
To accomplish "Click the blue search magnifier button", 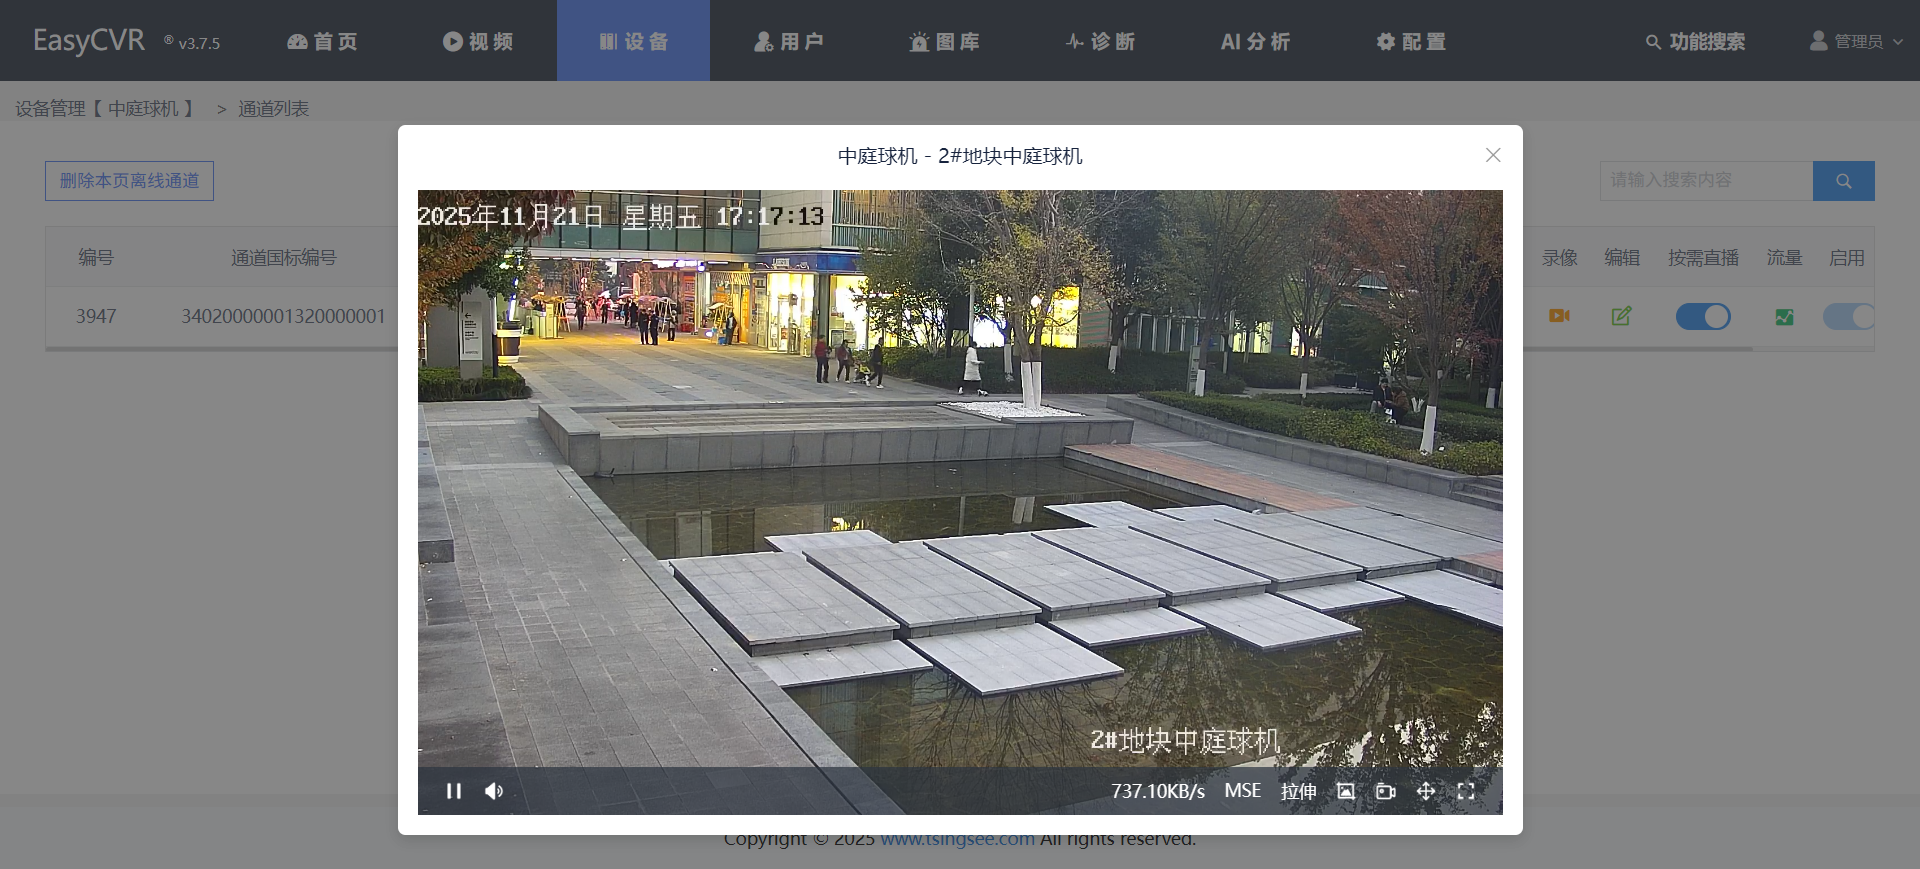I will click(x=1844, y=181).
